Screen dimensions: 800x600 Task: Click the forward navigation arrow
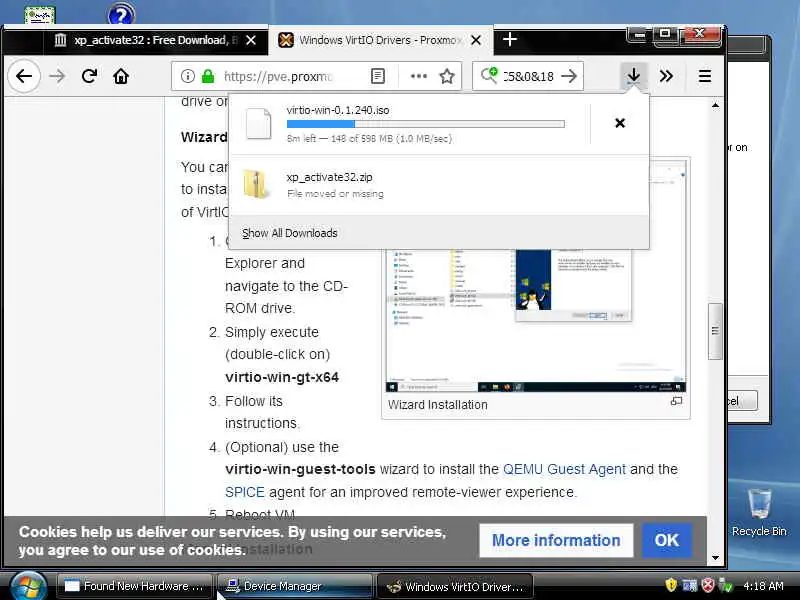tap(57, 77)
